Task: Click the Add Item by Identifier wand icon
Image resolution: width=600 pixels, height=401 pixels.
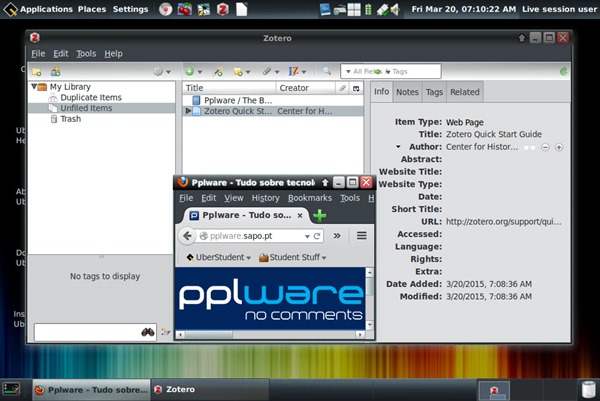Action: click(x=218, y=72)
